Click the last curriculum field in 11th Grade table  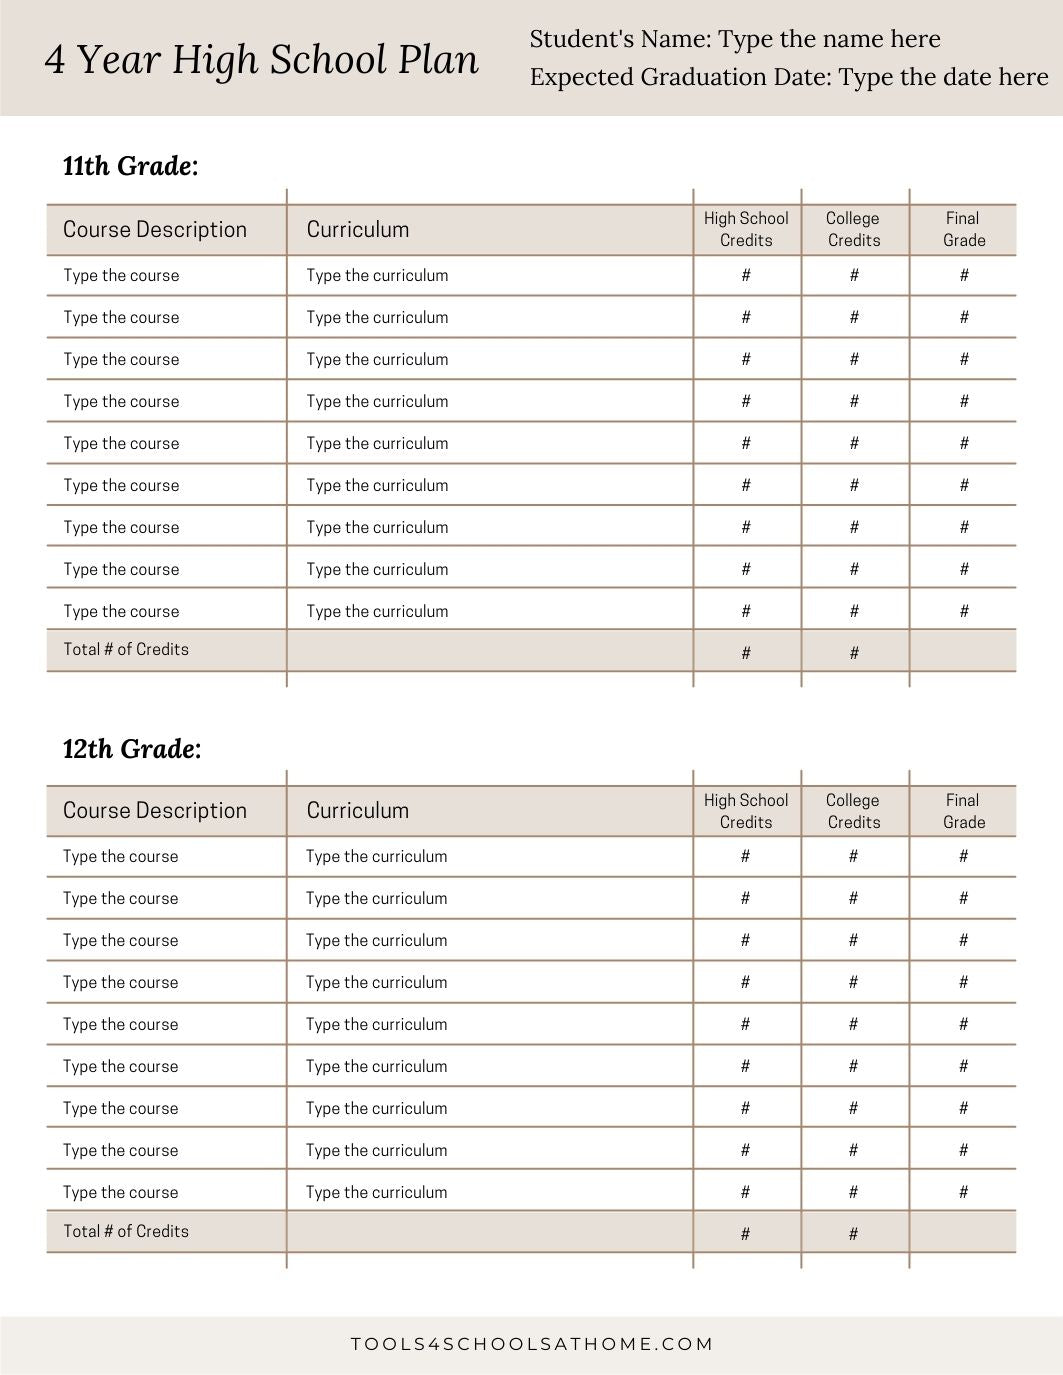377,612
